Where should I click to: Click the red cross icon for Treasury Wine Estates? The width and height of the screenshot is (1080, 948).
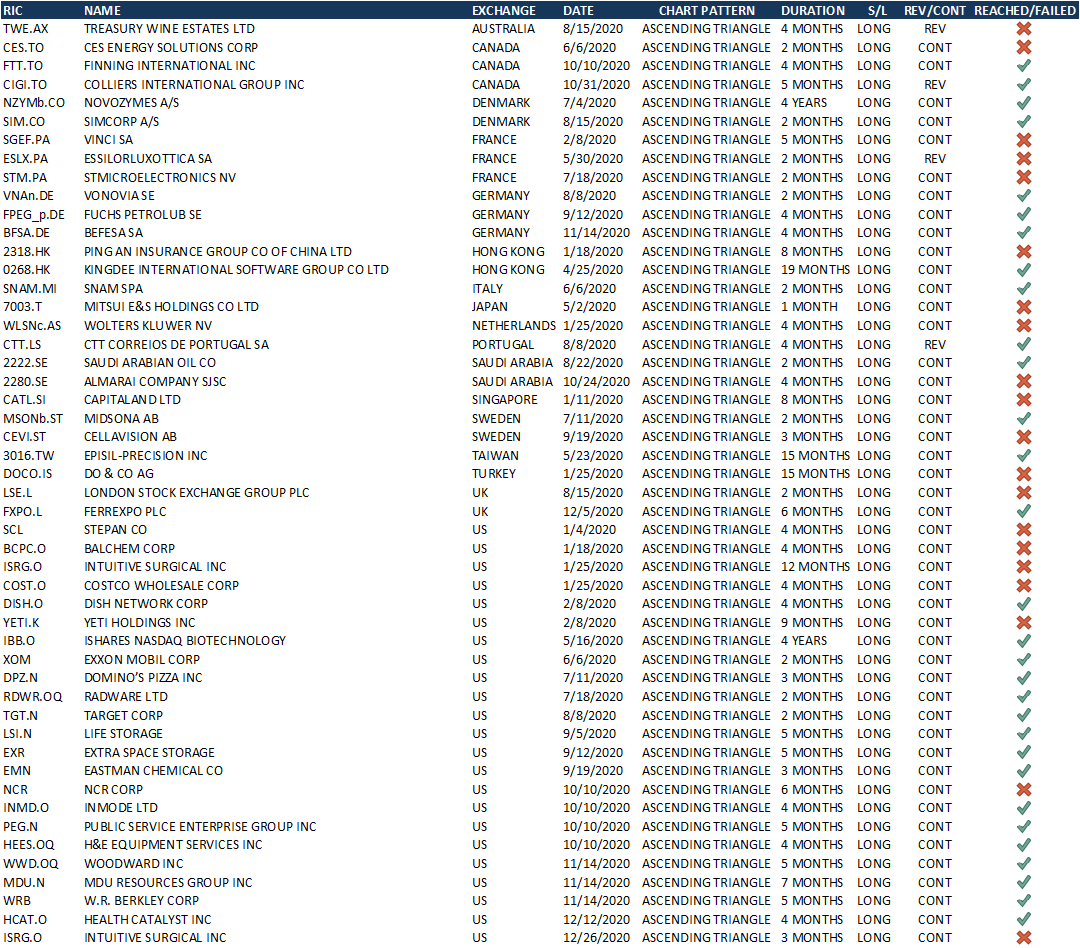click(x=1024, y=29)
